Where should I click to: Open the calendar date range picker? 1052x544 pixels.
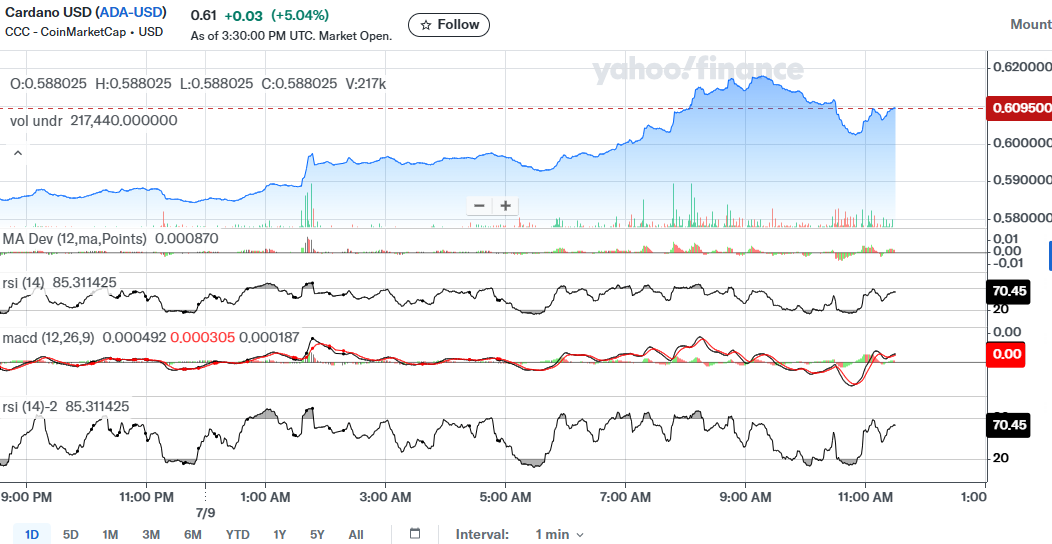coord(415,534)
